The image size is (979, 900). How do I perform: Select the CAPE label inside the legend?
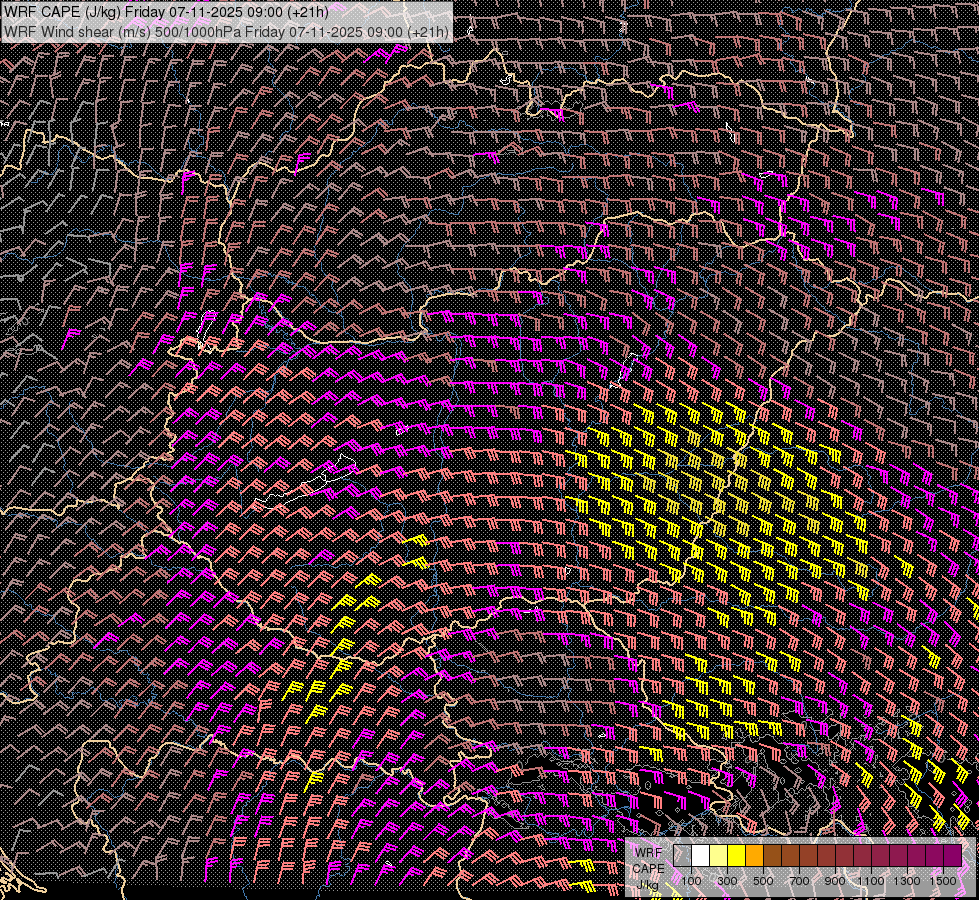point(648,868)
